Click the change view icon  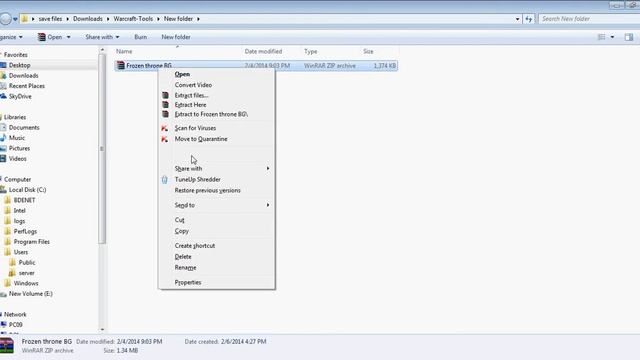coord(602,37)
